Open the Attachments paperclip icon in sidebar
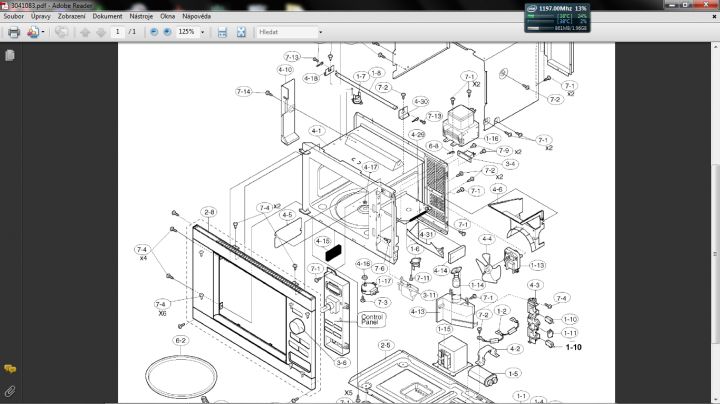 tap(10, 391)
